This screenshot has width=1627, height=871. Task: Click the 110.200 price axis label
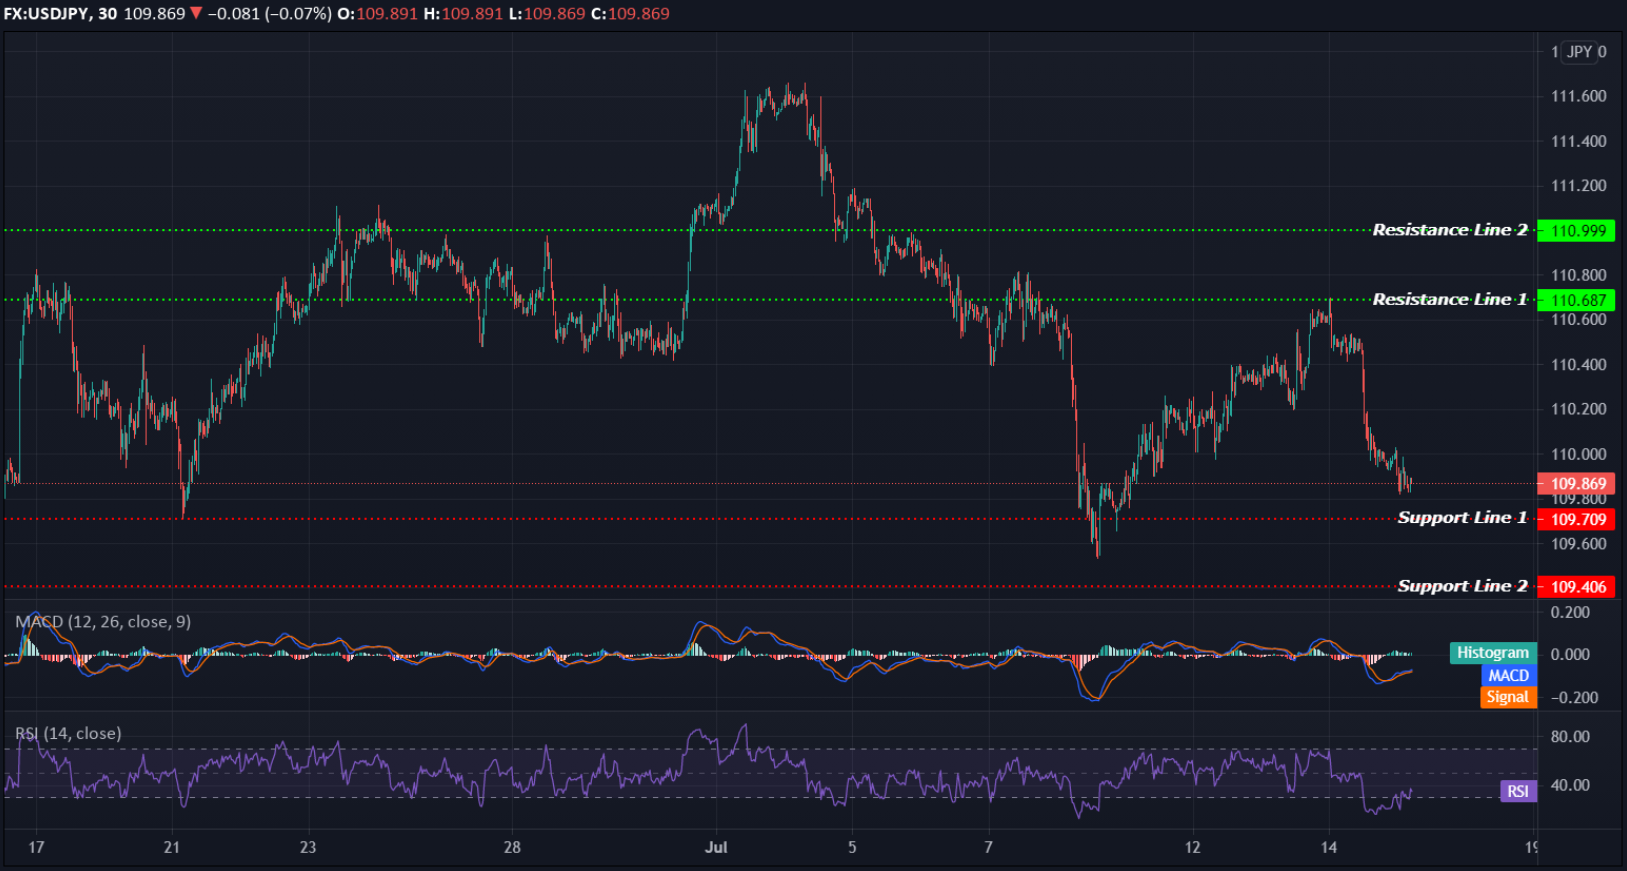click(1578, 409)
